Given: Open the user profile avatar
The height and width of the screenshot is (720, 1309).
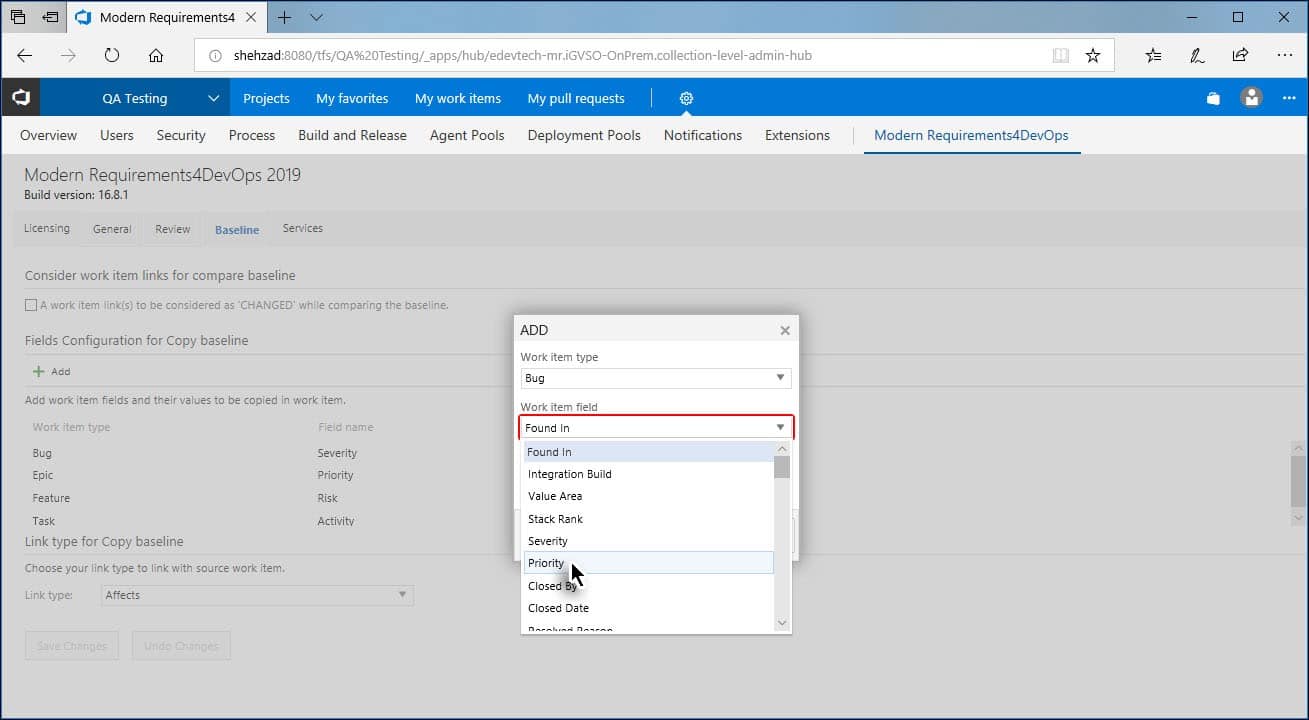Looking at the screenshot, I should pyautogui.click(x=1251, y=98).
